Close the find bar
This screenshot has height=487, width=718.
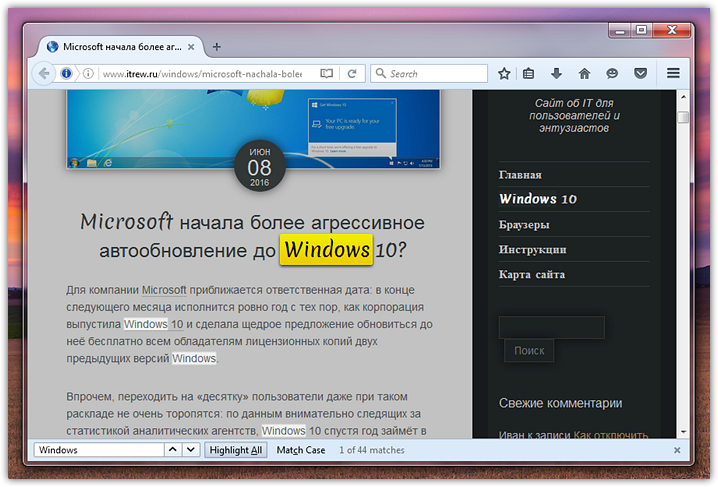click(677, 450)
